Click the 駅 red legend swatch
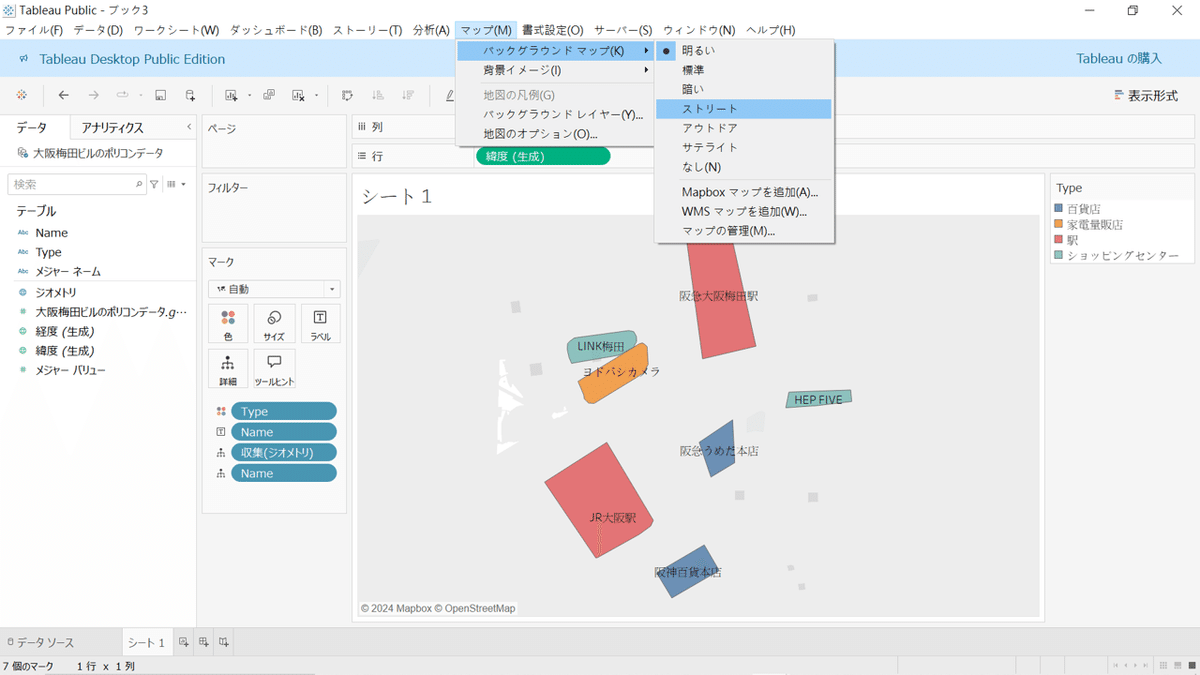 [x=1059, y=240]
